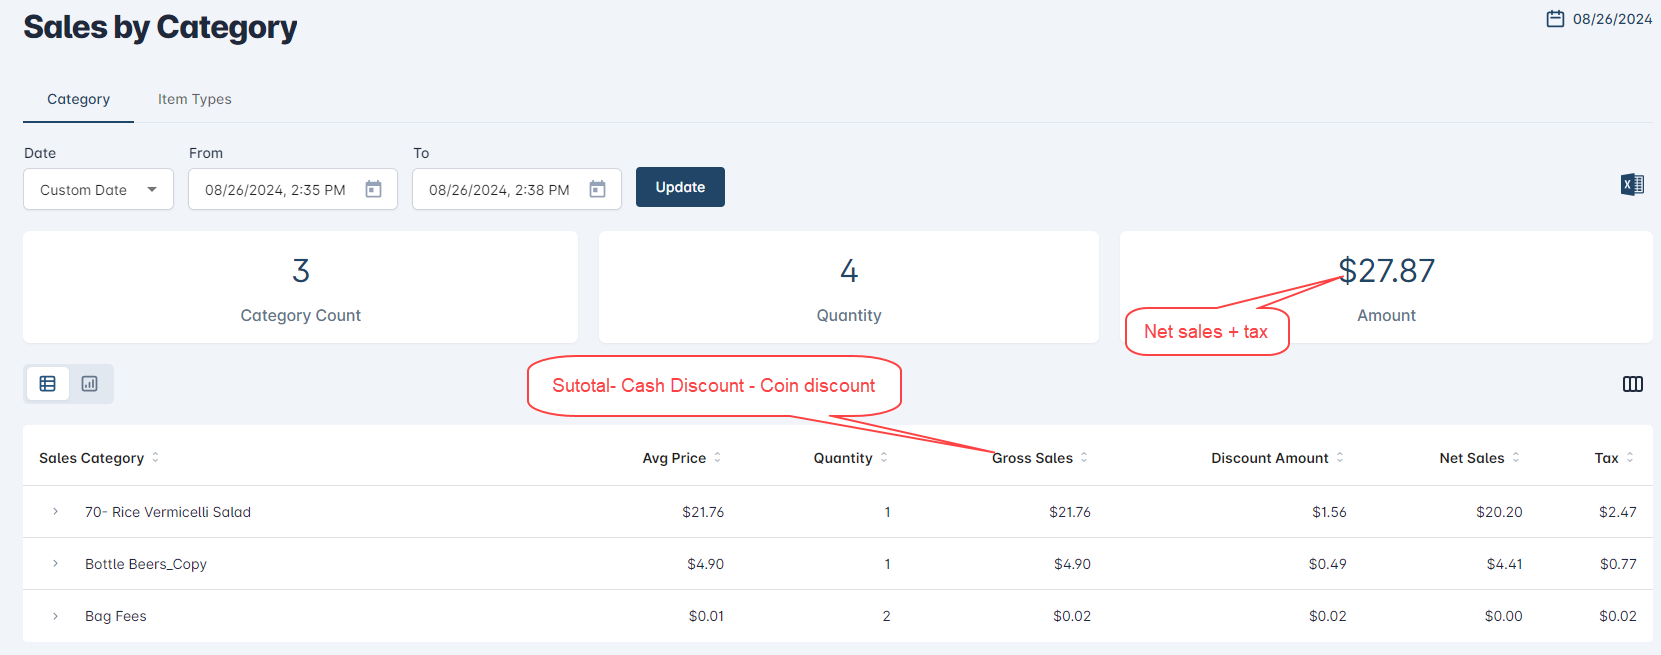The image size is (1661, 655).
Task: Click the Quantity summary card value 4
Action: point(849,271)
